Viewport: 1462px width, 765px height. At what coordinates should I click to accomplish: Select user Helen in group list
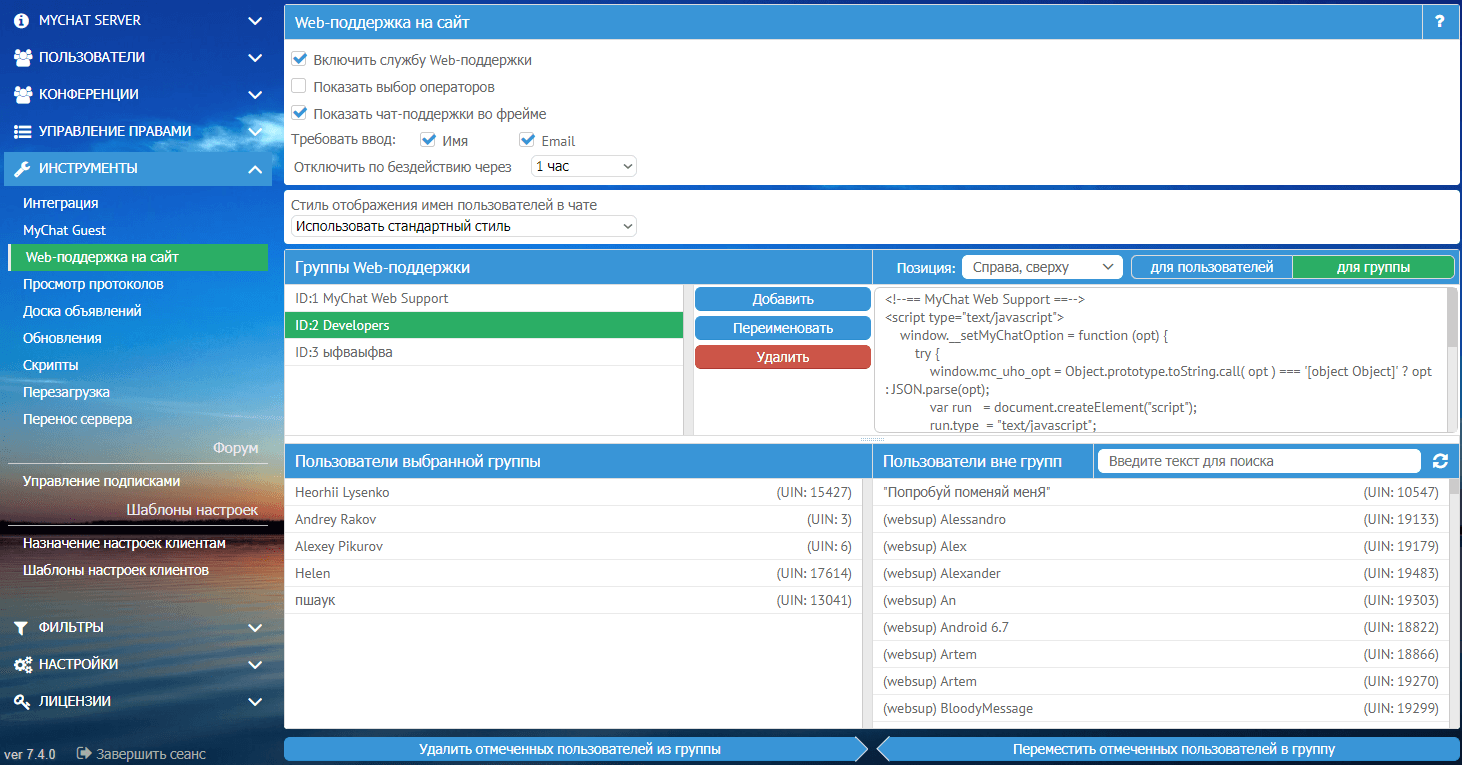tap(573, 574)
